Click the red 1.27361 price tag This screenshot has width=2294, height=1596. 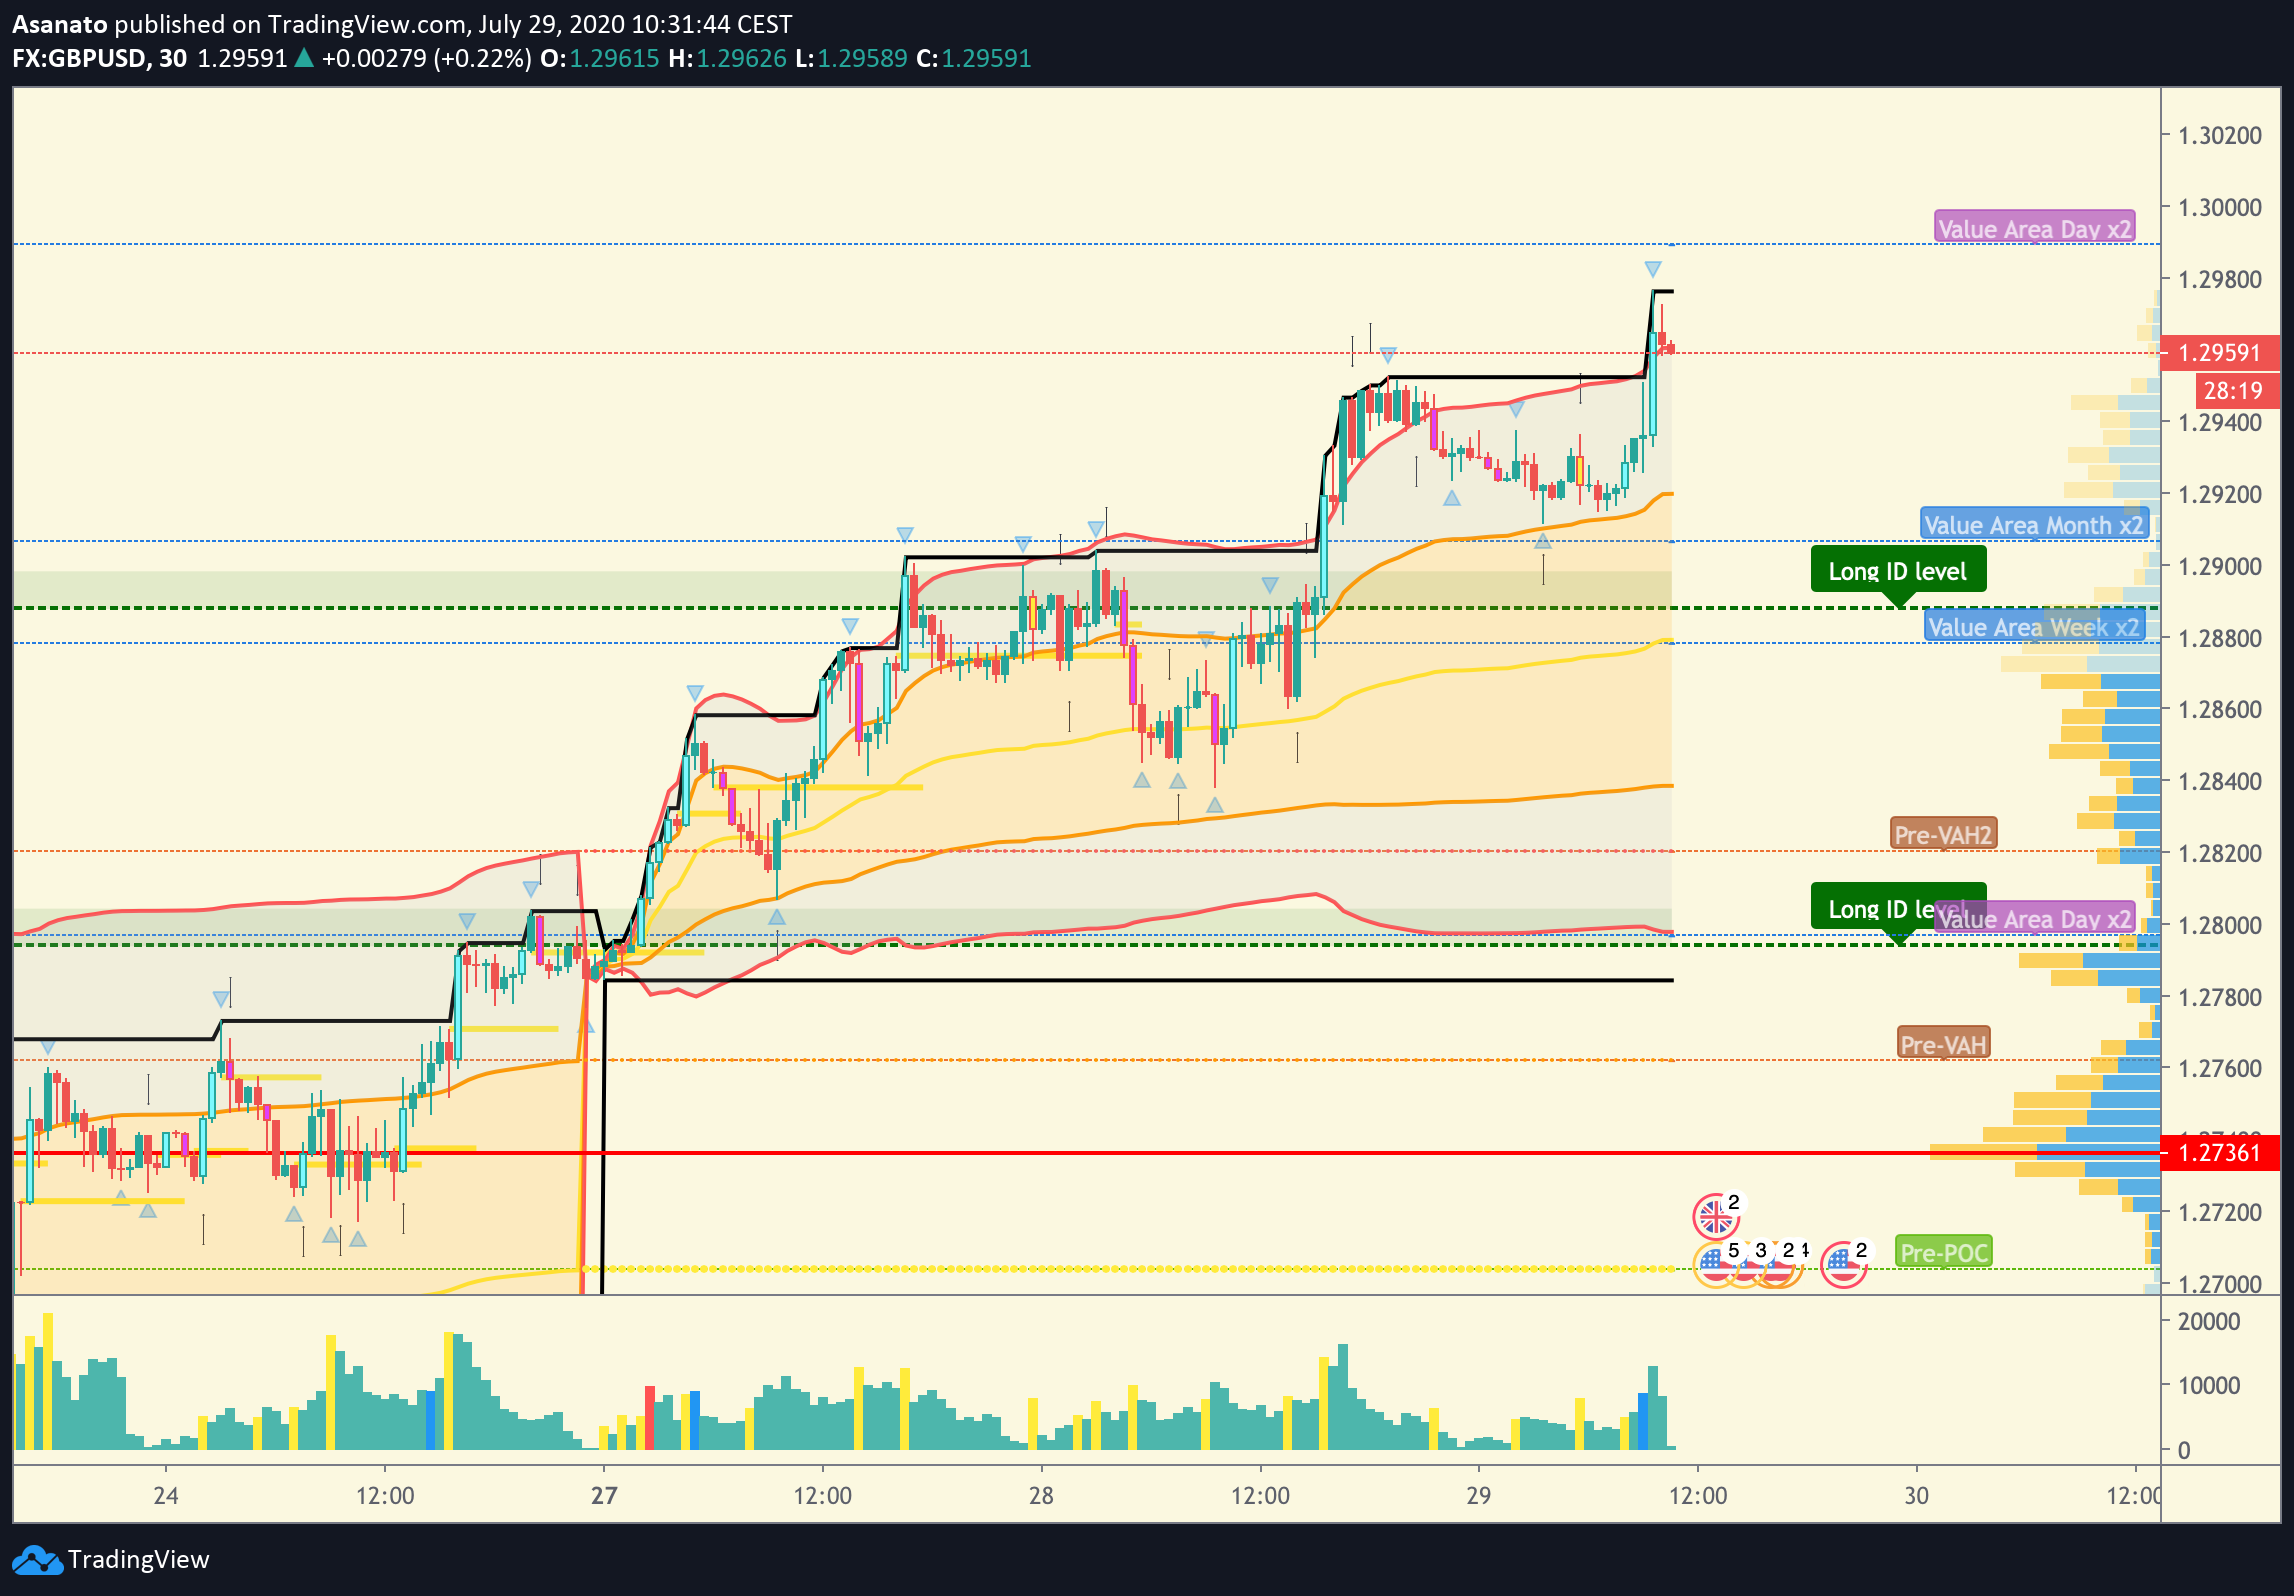pos(2221,1152)
